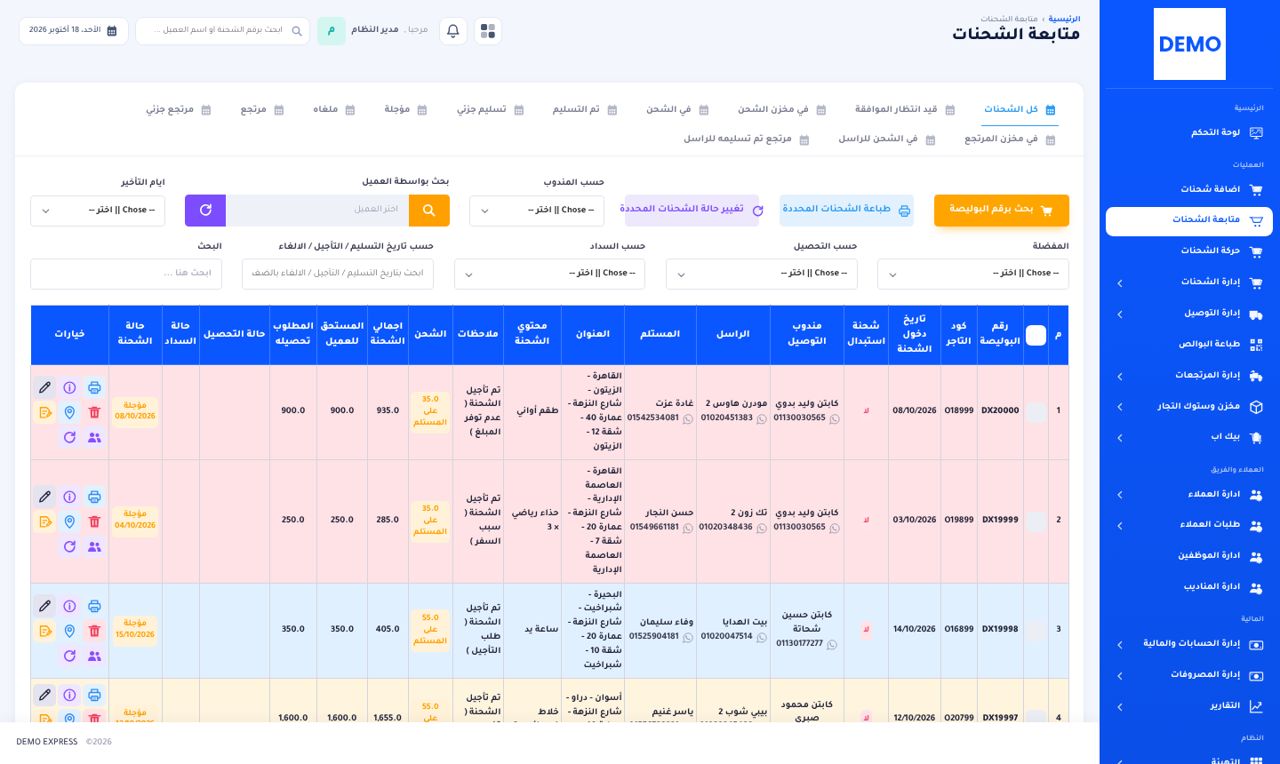Viewport: 1280px width, 764px height.
Task: Check the checkbox for shipment DX19998
Action: point(1036,630)
